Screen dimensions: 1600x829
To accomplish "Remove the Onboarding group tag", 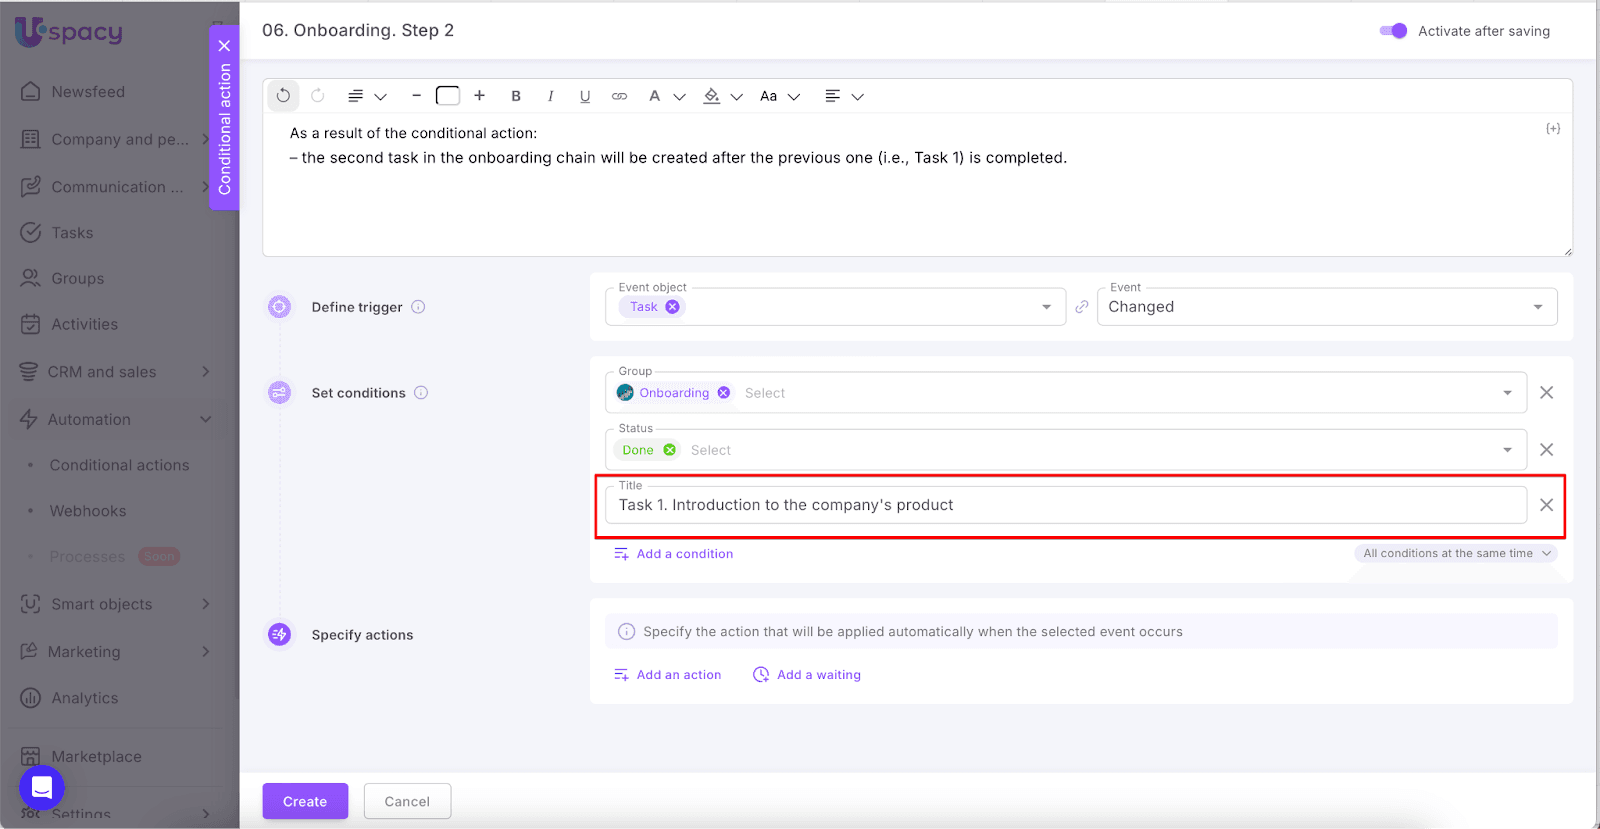I will 724,393.
